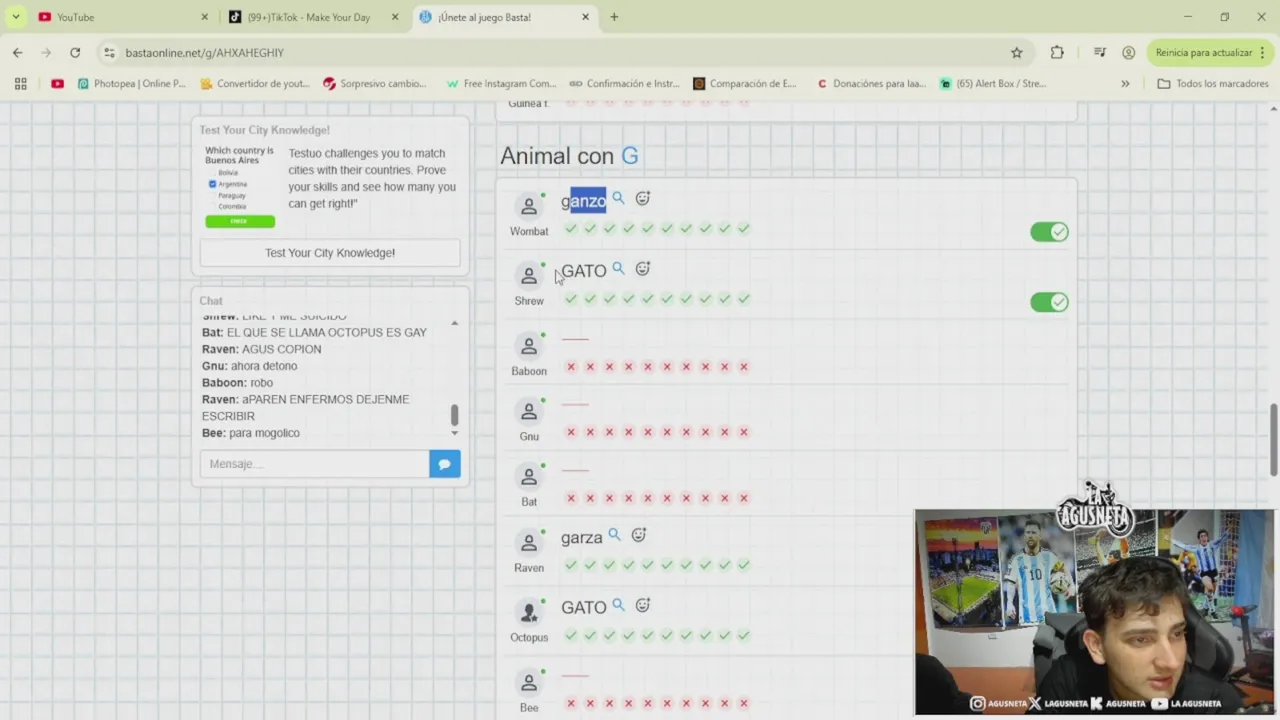The height and width of the screenshot is (720, 1280).
Task: Click the address bar URL
Action: point(205,52)
